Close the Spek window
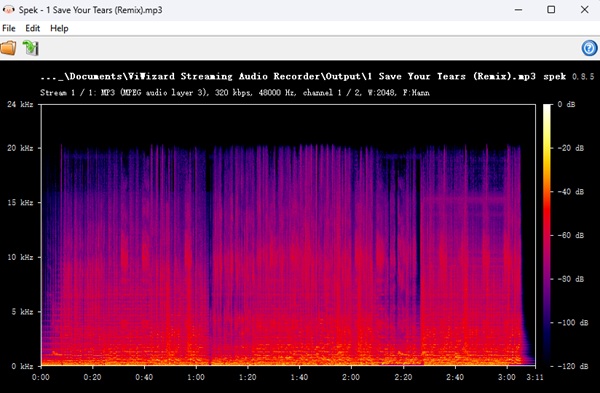This screenshot has width=600, height=393. (x=584, y=10)
